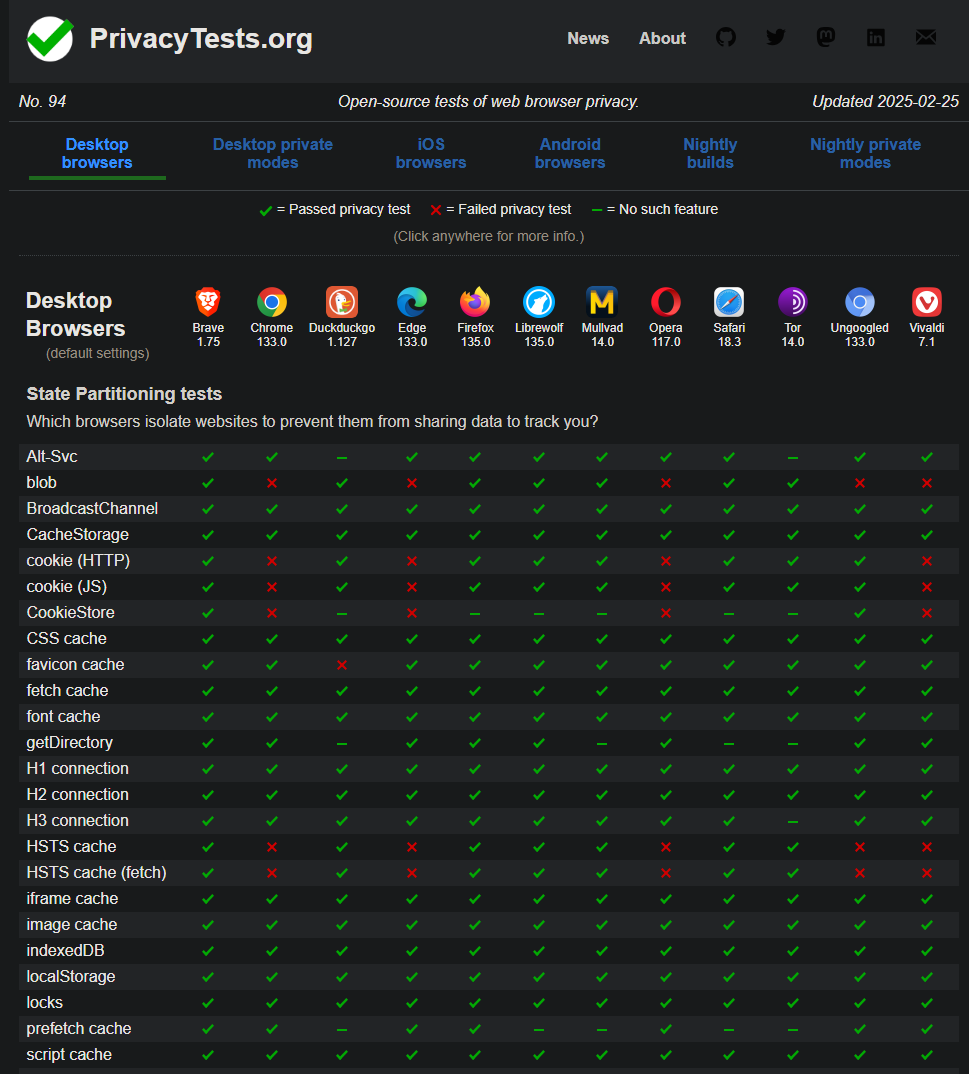Open the GitHub repository icon
The width and height of the screenshot is (969, 1074).
pyautogui.click(x=725, y=37)
